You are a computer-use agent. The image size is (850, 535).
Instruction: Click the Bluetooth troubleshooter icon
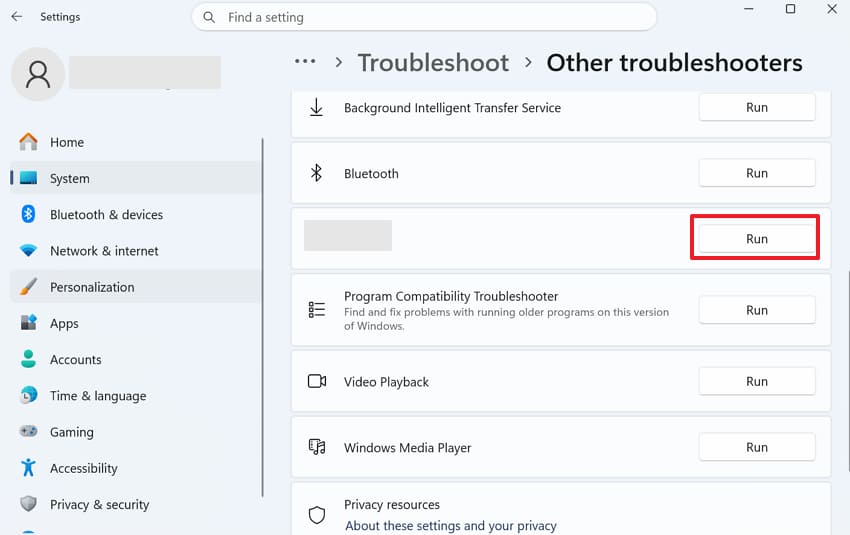coord(317,173)
